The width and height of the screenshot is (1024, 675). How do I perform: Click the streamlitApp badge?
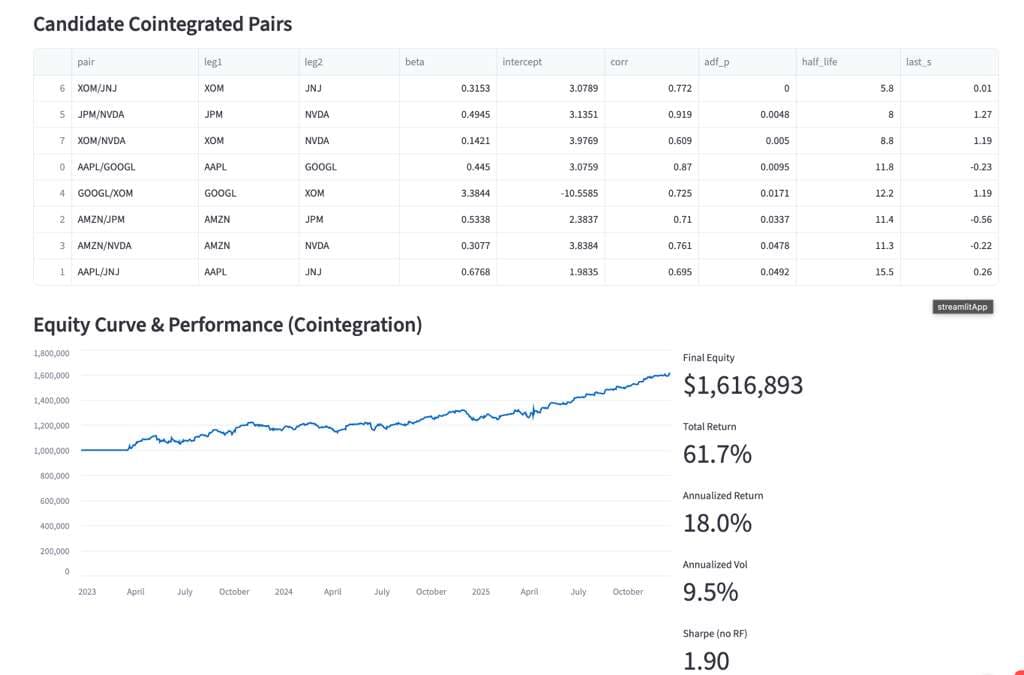(x=964, y=307)
